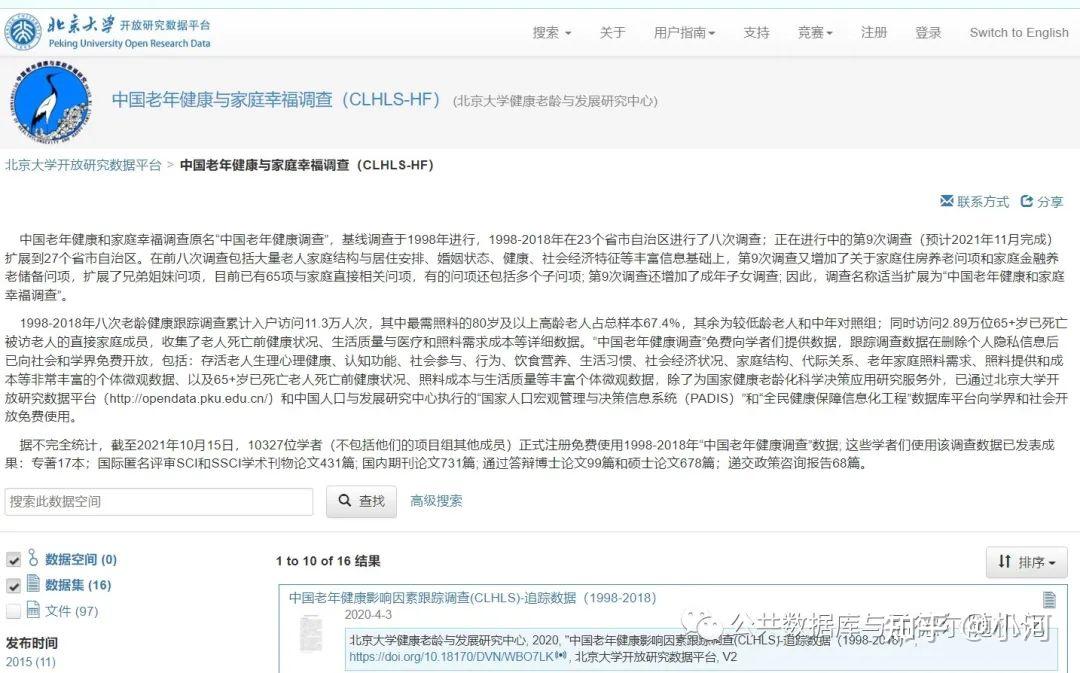Open the doi.org/10.18170/DVN/WBO7LK link
Viewport: 1080px width, 673px height.
451,657
